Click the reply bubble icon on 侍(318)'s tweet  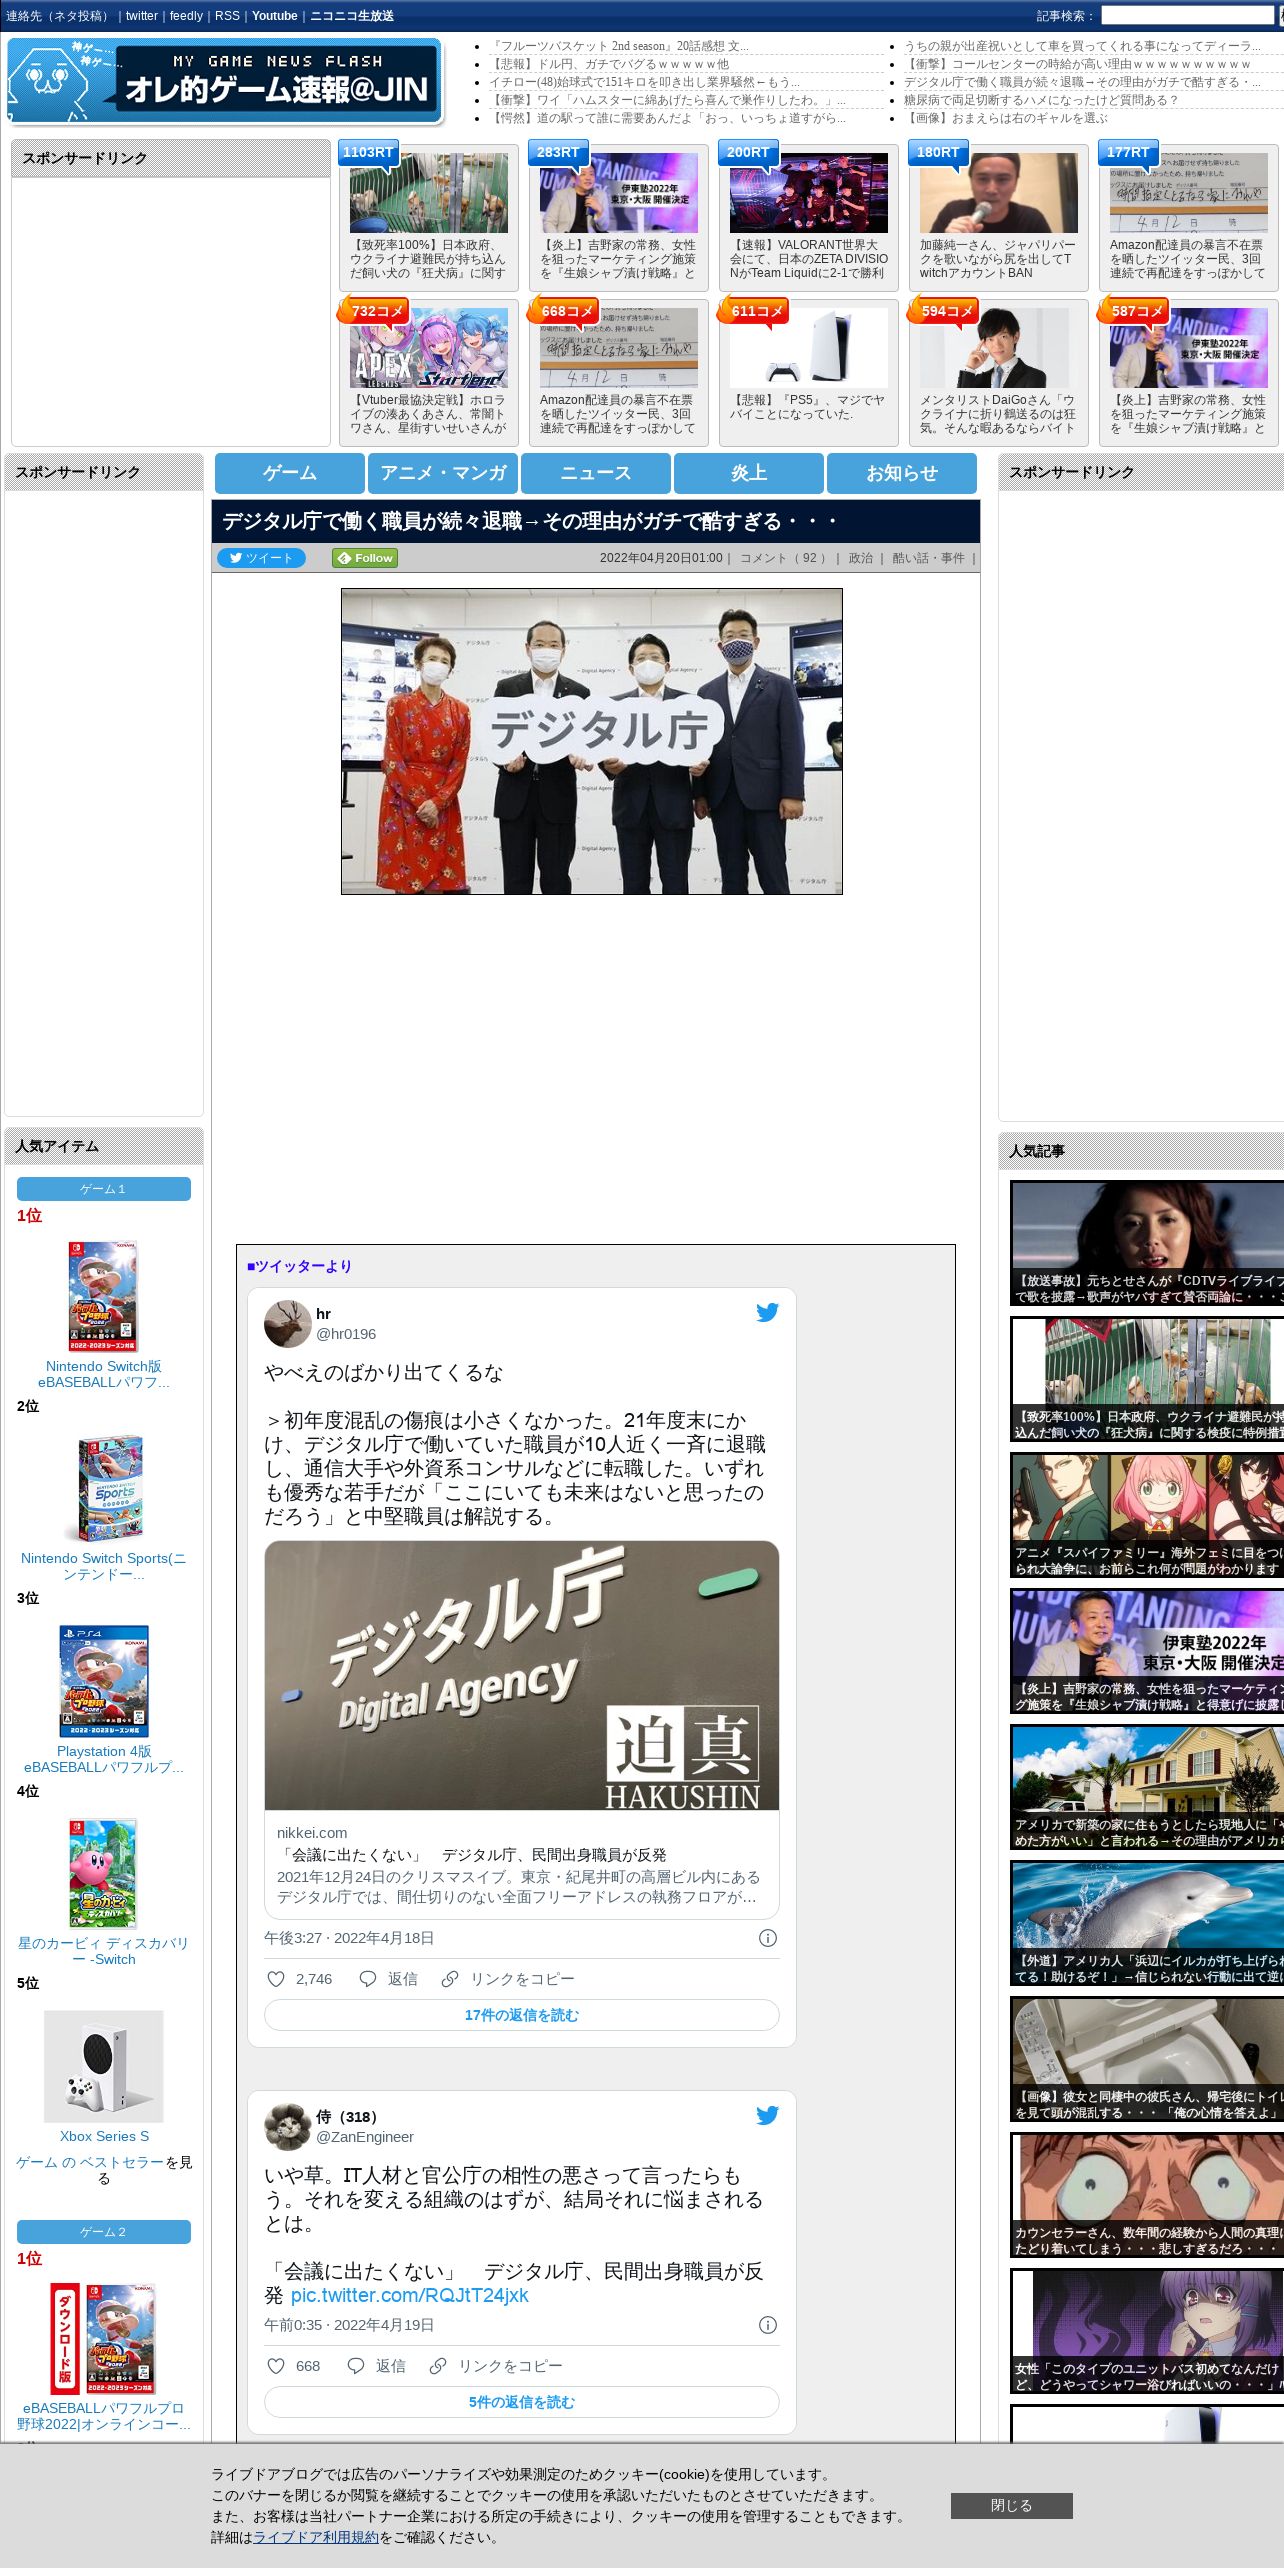coord(355,2366)
